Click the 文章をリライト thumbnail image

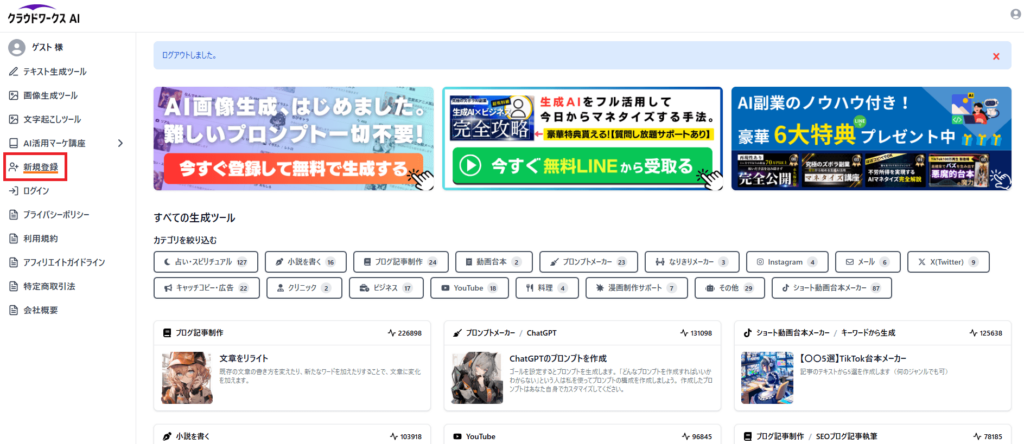tap(187, 377)
